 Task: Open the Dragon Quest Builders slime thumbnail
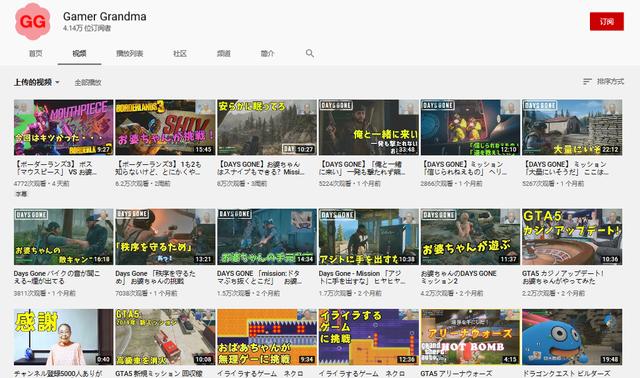click(x=572, y=337)
